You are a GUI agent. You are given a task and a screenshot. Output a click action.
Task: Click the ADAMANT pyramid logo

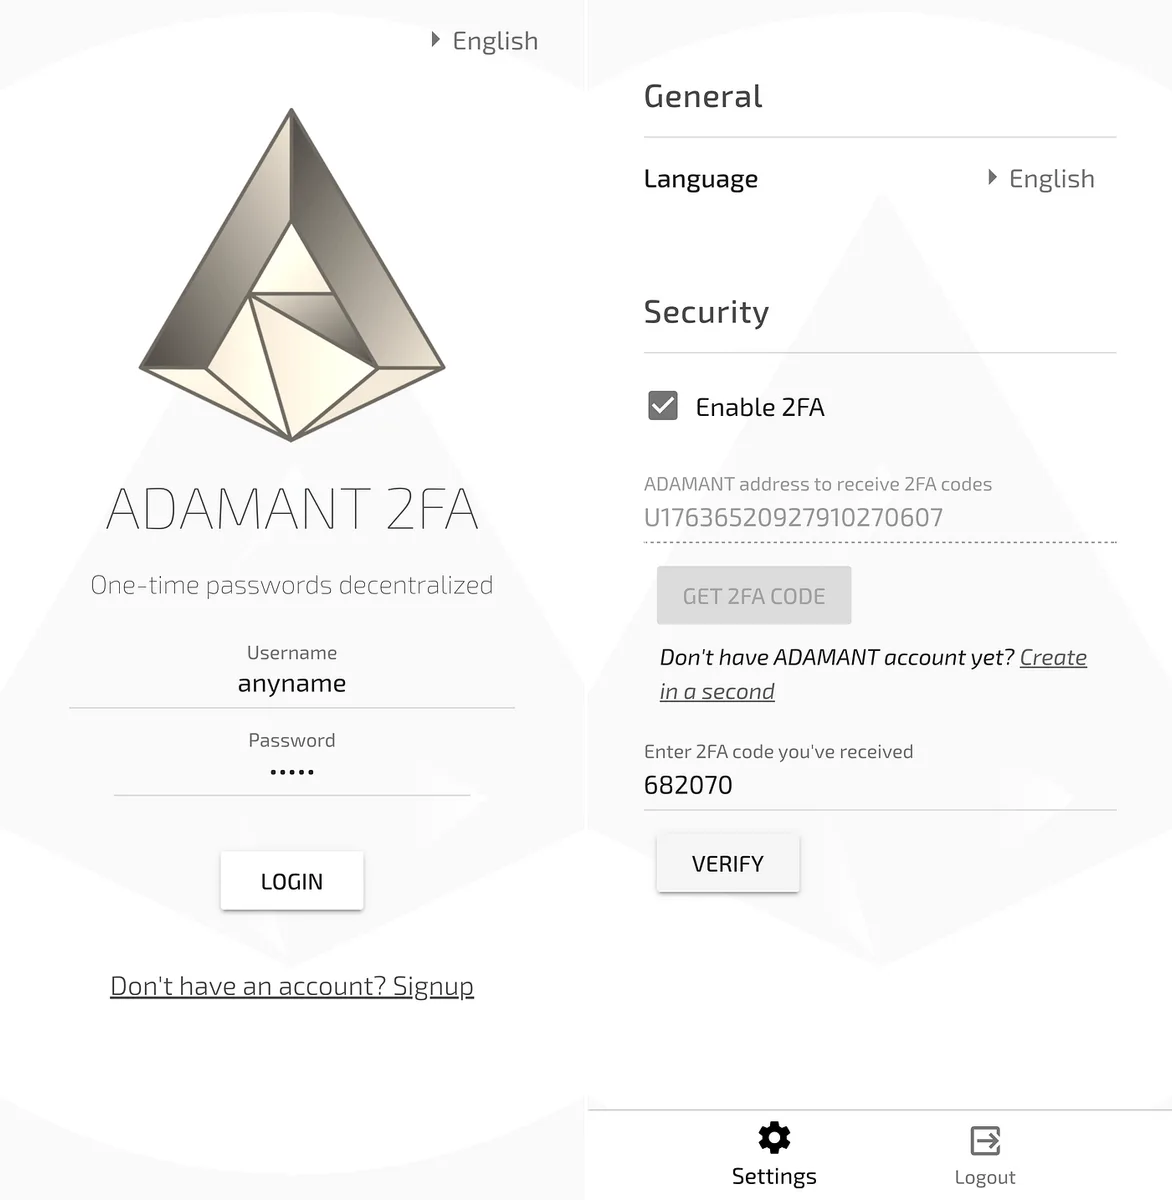click(291, 275)
